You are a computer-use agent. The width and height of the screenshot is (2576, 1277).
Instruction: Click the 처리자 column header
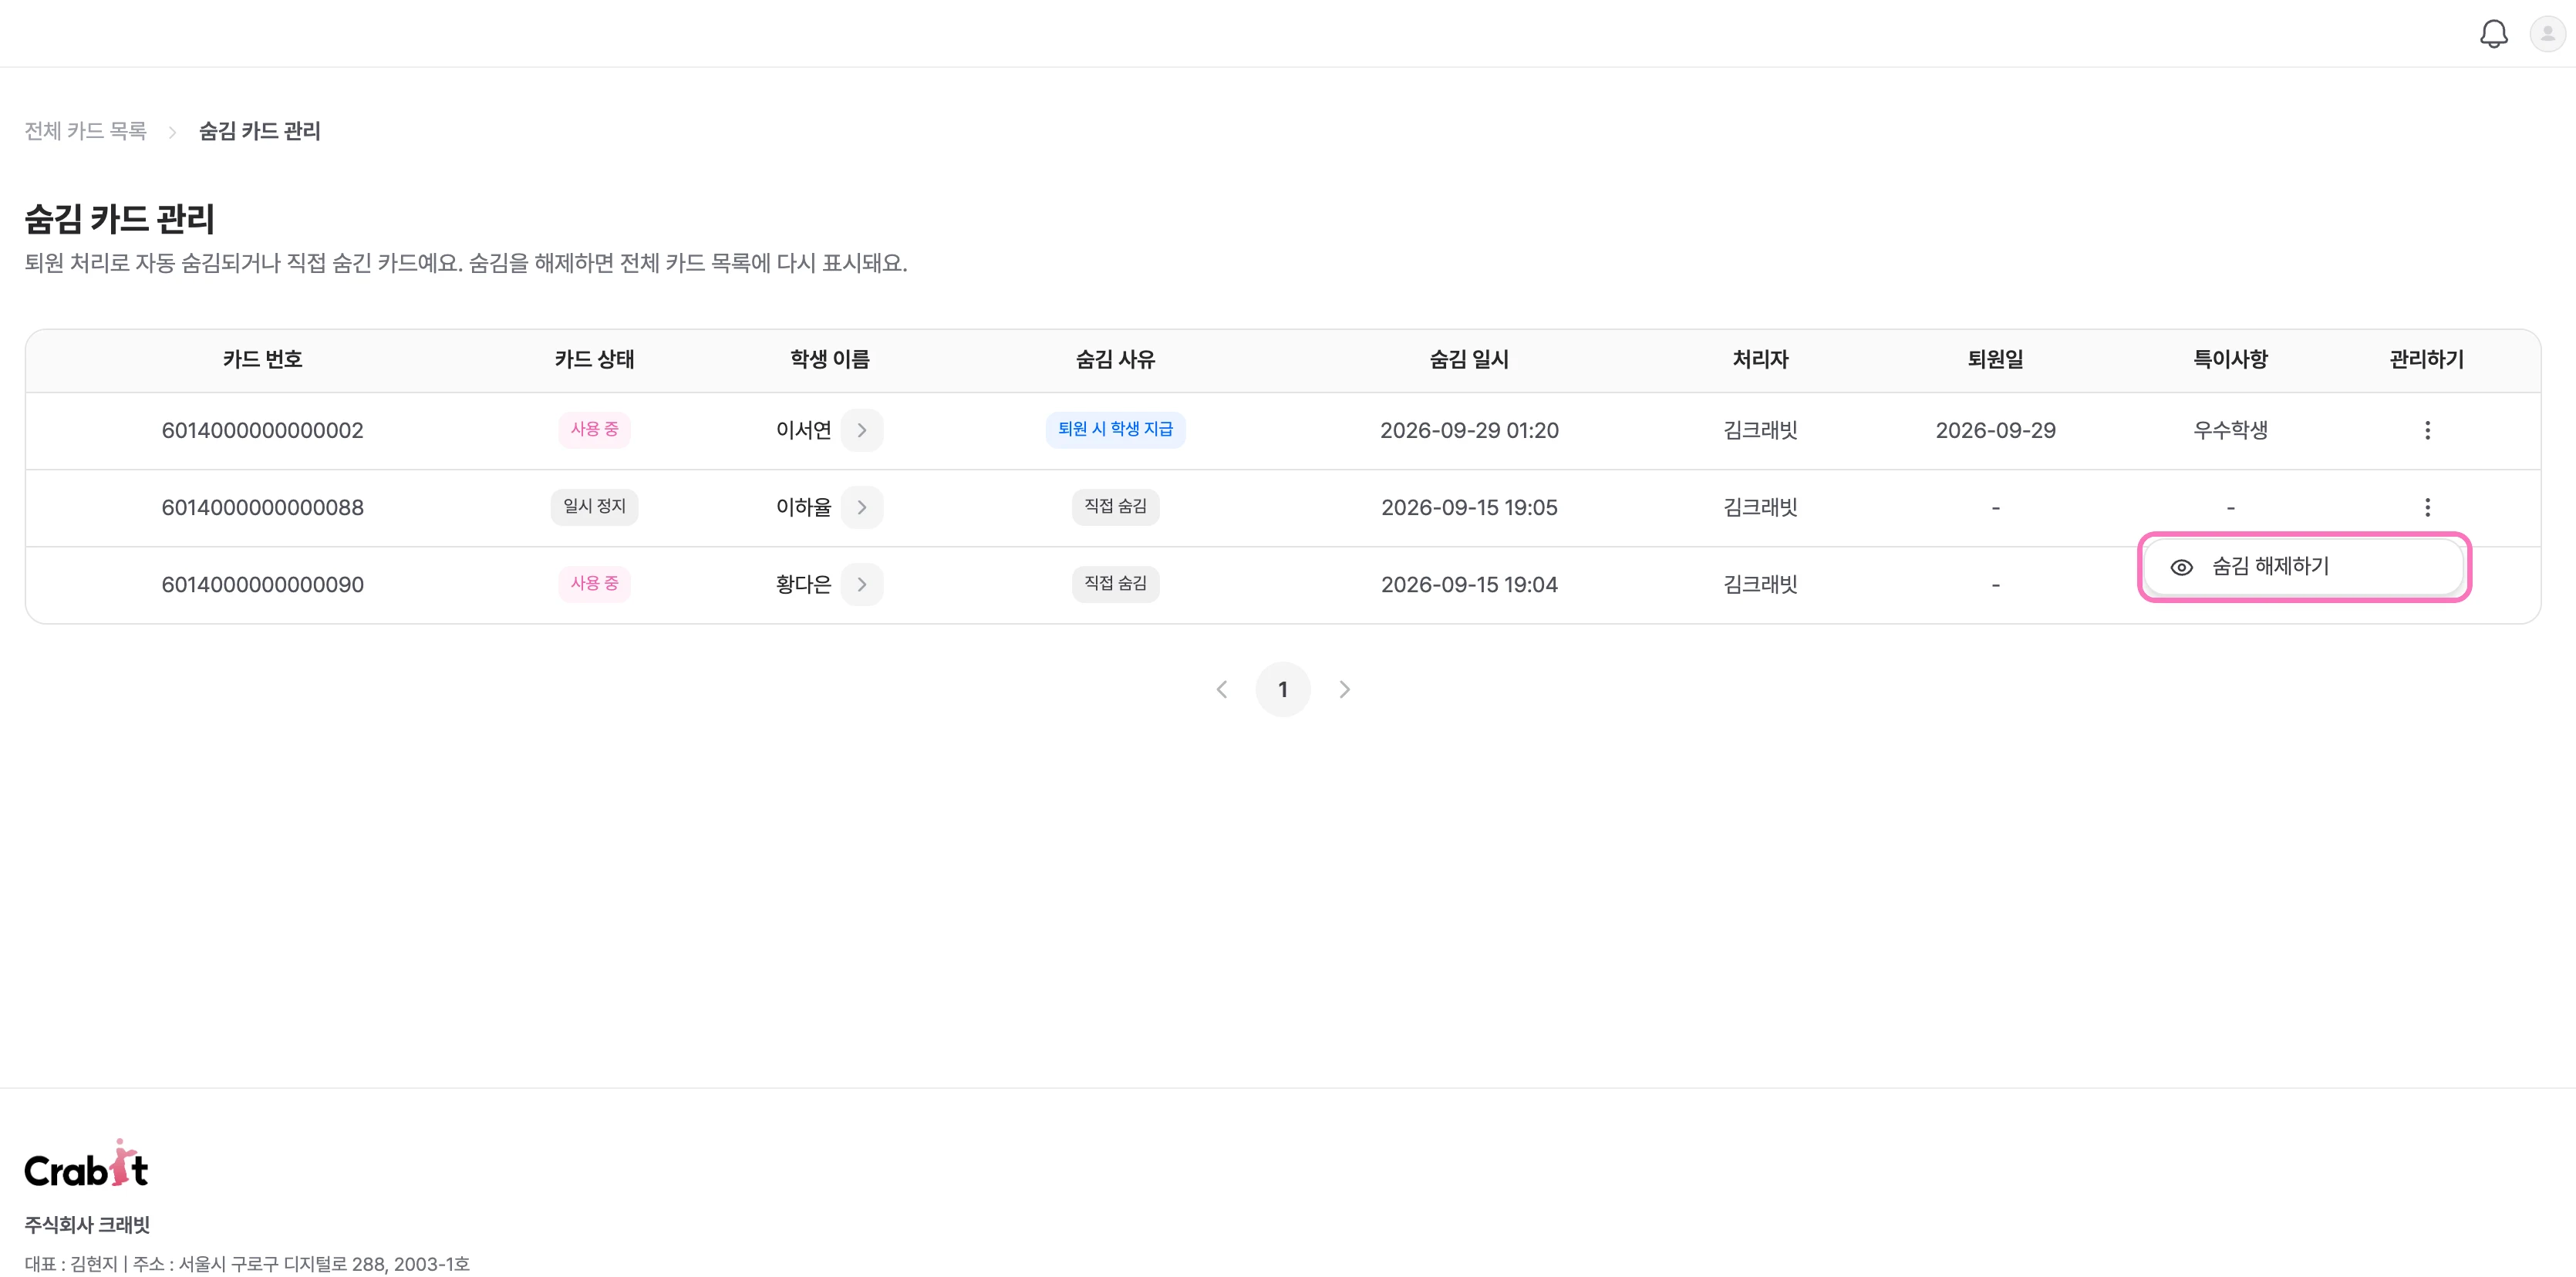pos(1760,359)
